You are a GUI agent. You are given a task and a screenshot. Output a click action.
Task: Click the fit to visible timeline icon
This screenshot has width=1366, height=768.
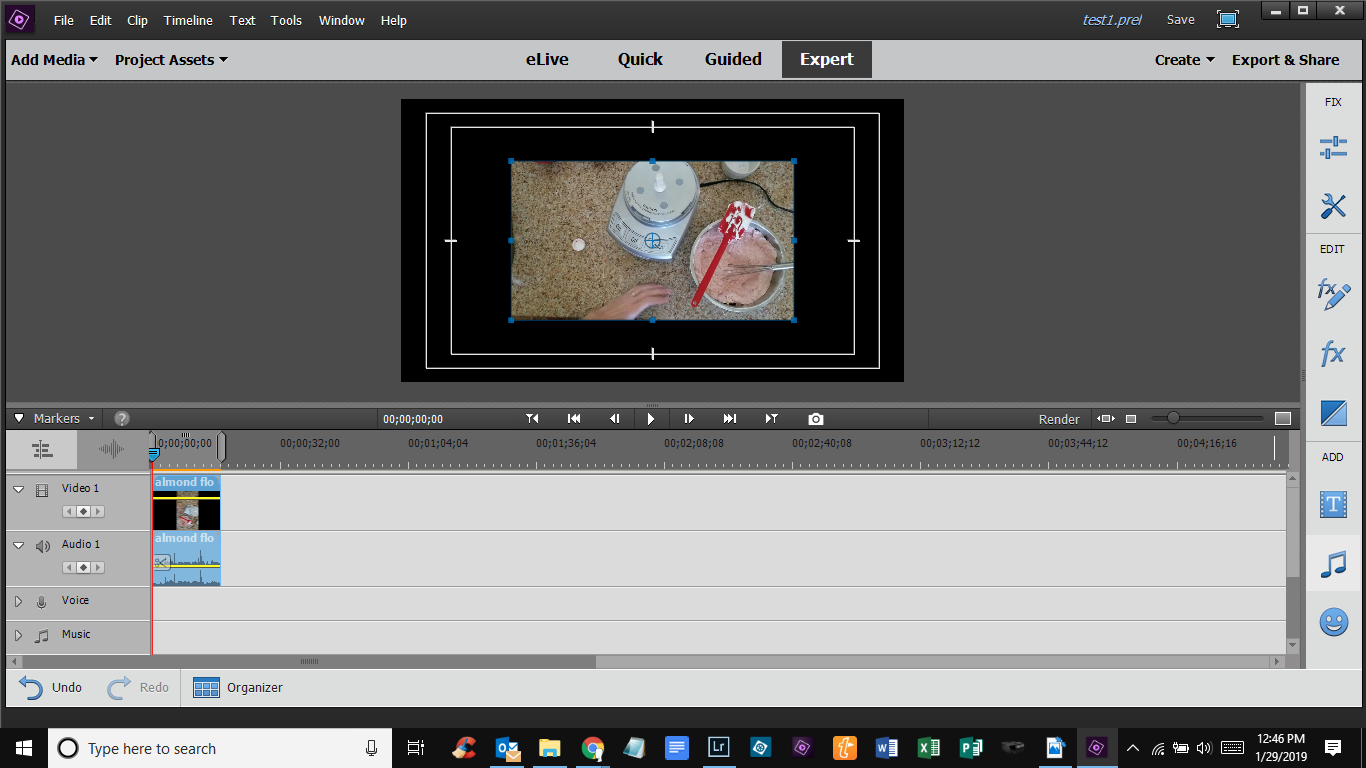click(1105, 419)
